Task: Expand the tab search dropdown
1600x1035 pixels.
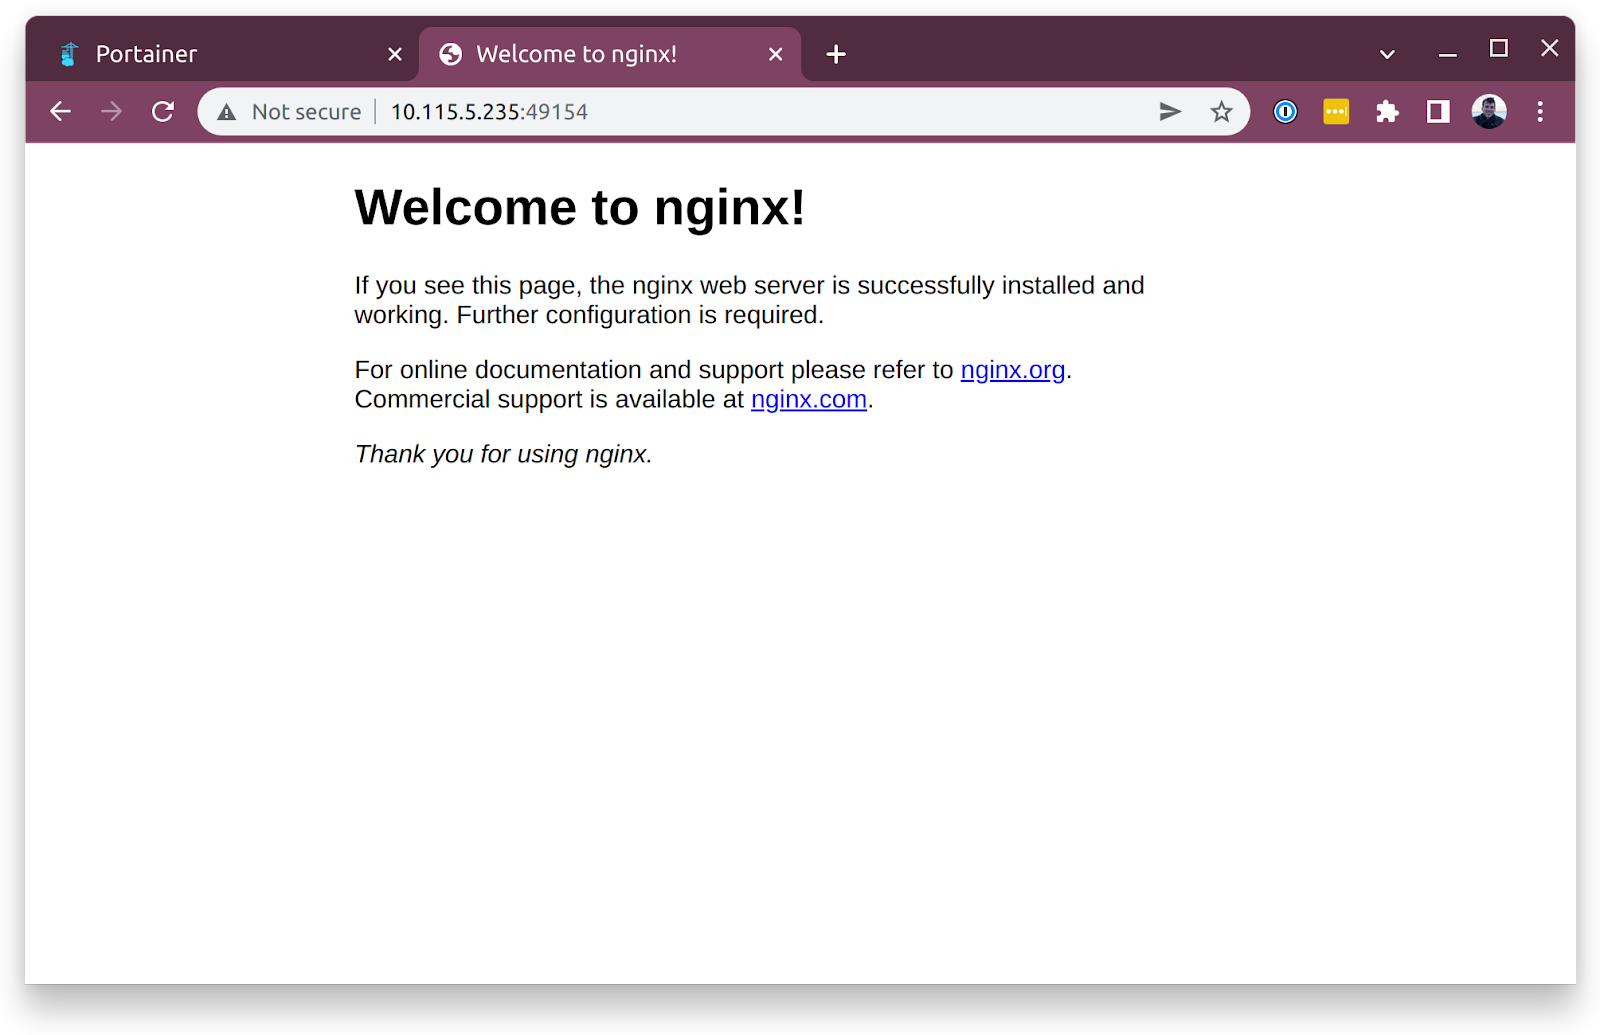Action: [1387, 54]
